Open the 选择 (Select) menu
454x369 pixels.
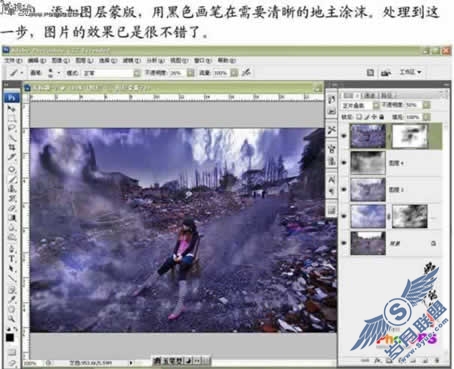tap(108, 61)
